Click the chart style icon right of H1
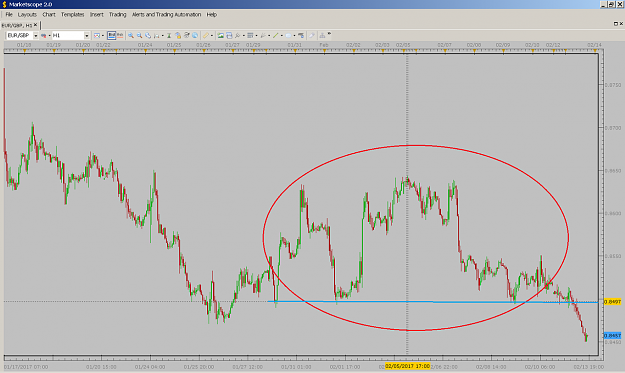Screen dimensions: 625x373 pyautogui.click(x=97, y=35)
